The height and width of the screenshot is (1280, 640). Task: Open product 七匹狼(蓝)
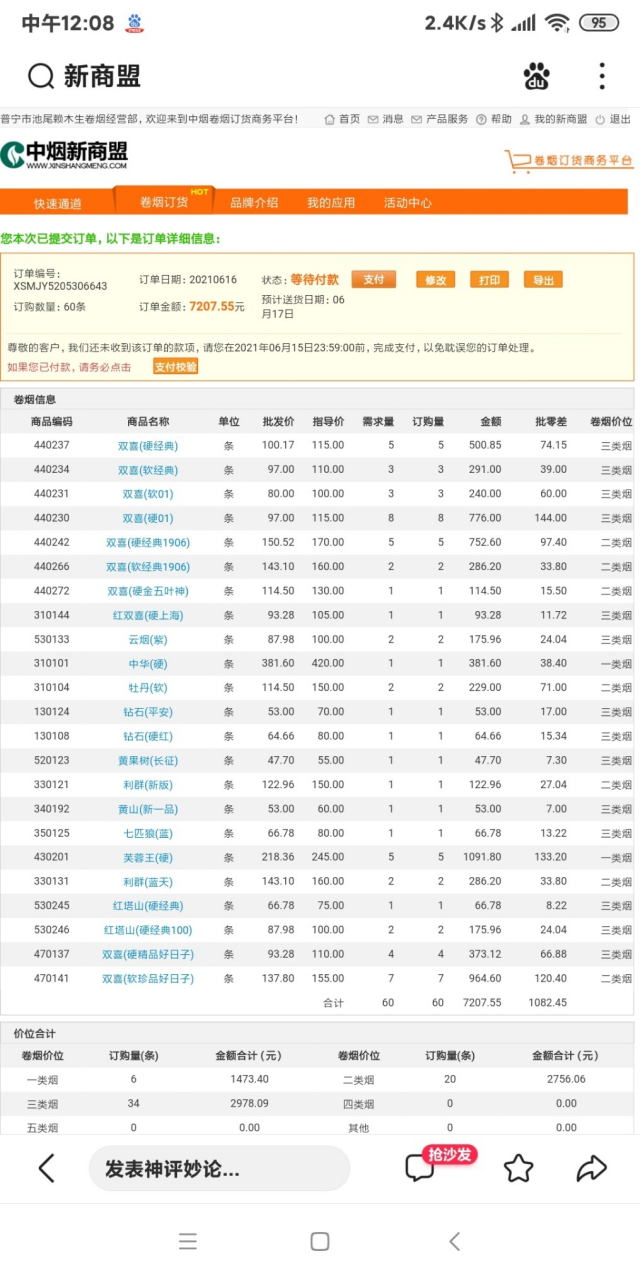tap(148, 833)
